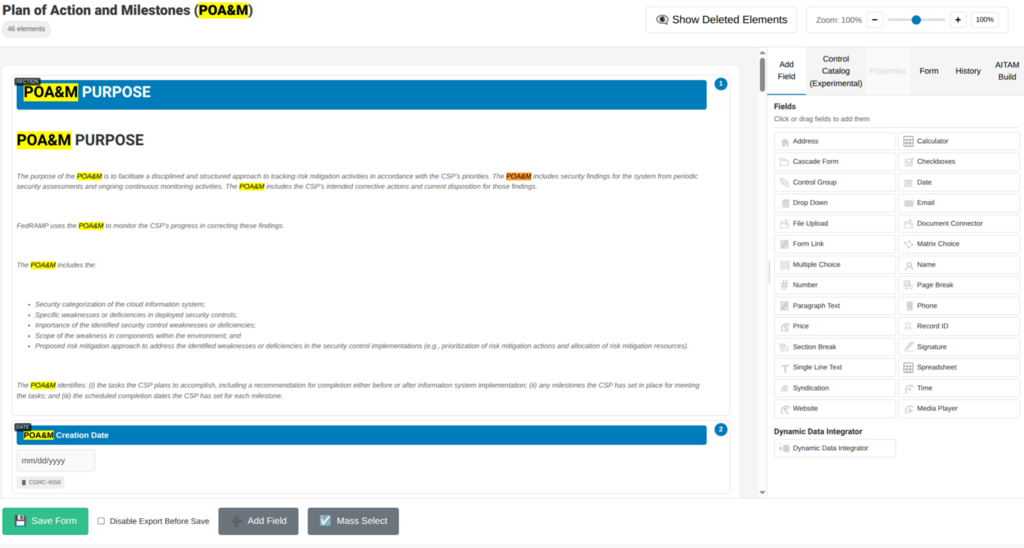Click the 46 elements badge
The image size is (1024, 548).
26,29
